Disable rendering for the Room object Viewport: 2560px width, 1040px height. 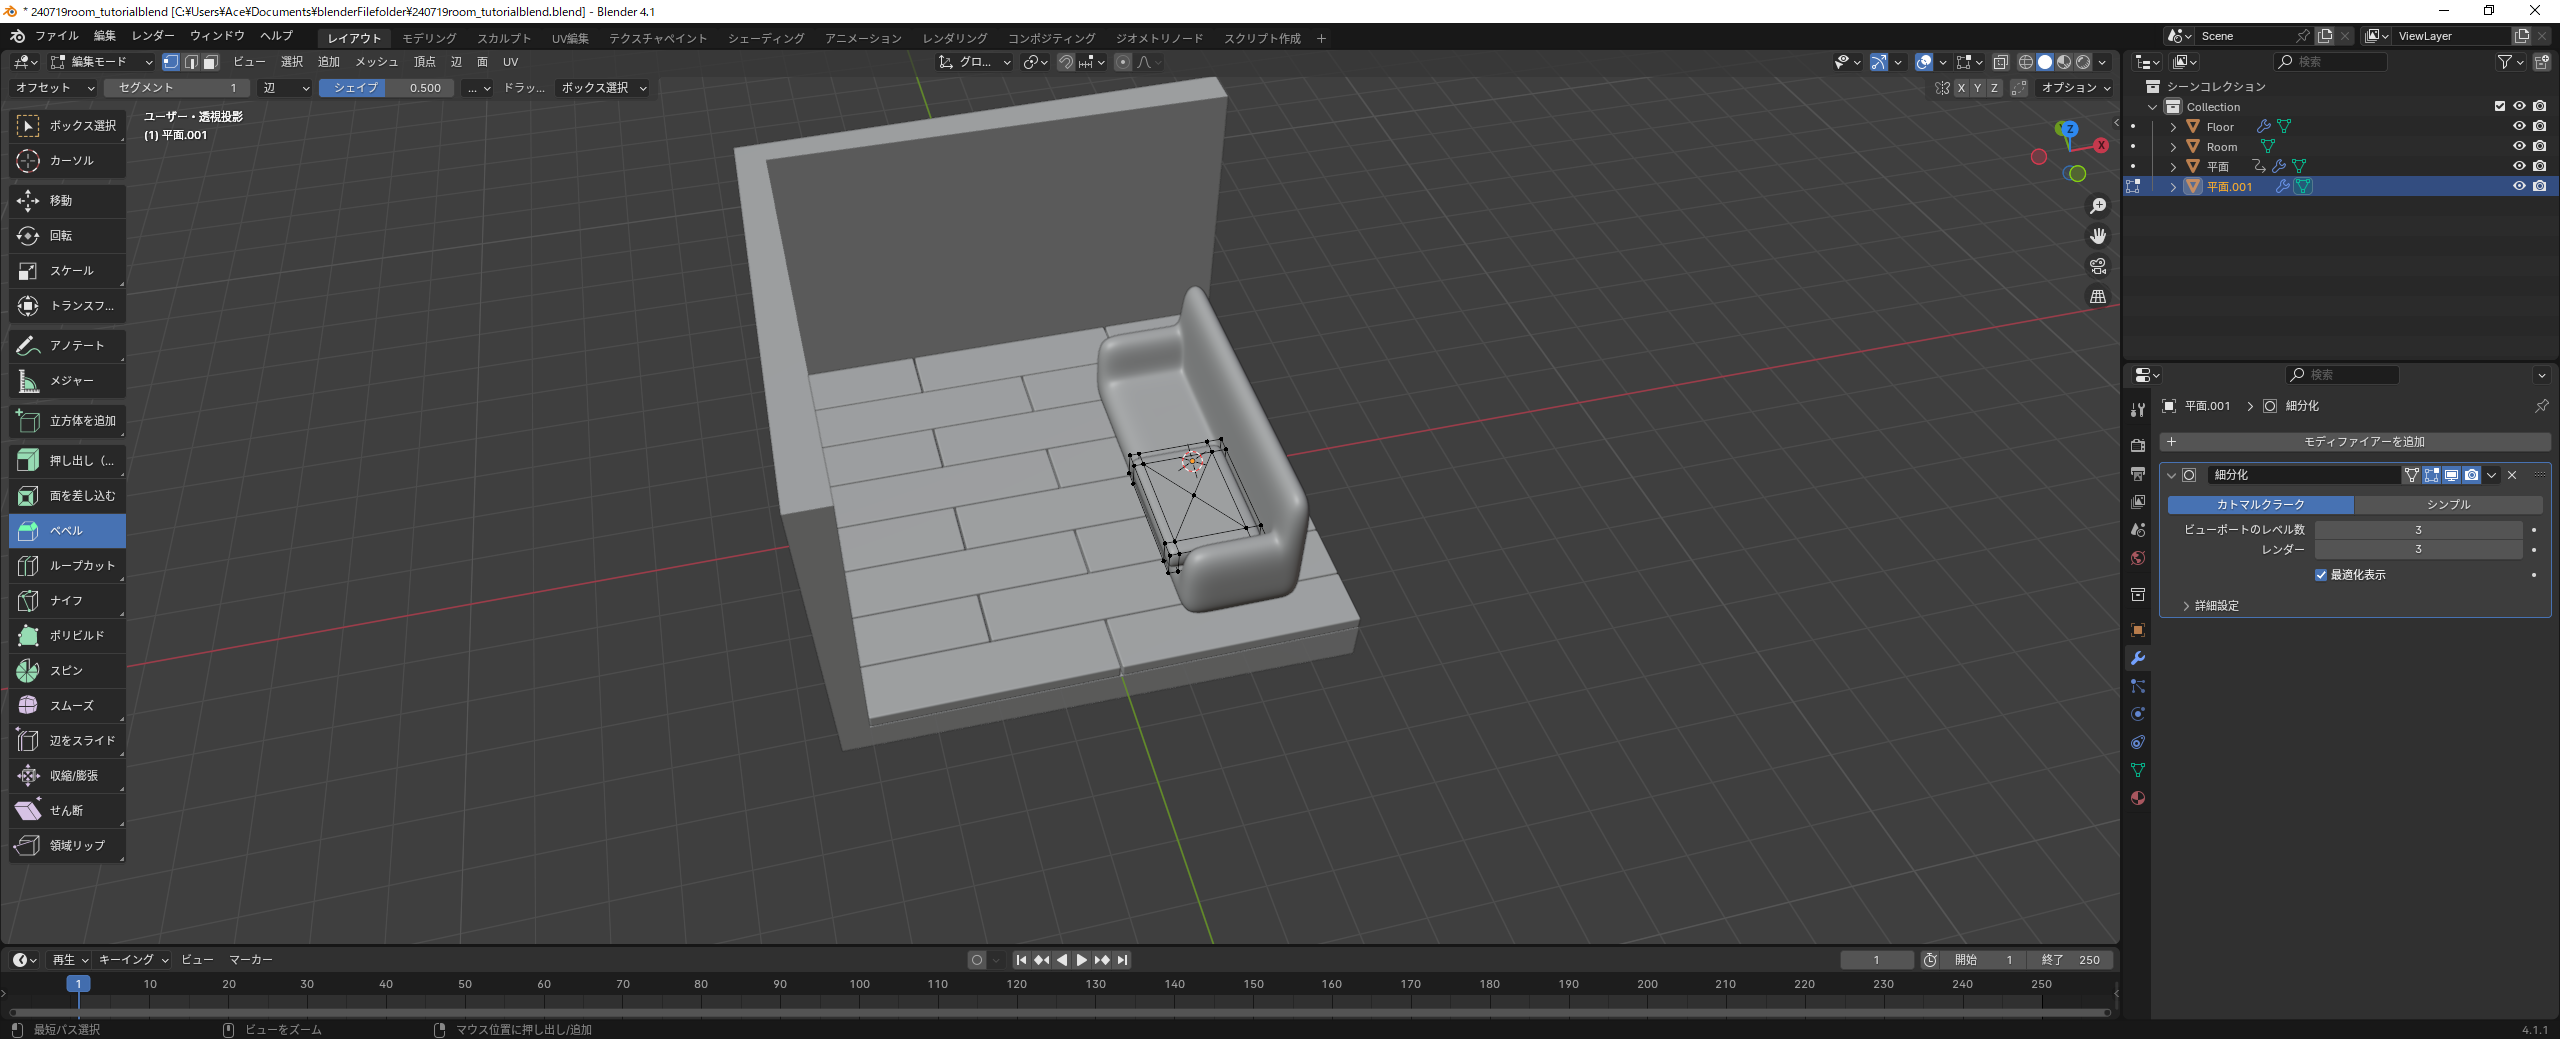(2540, 147)
